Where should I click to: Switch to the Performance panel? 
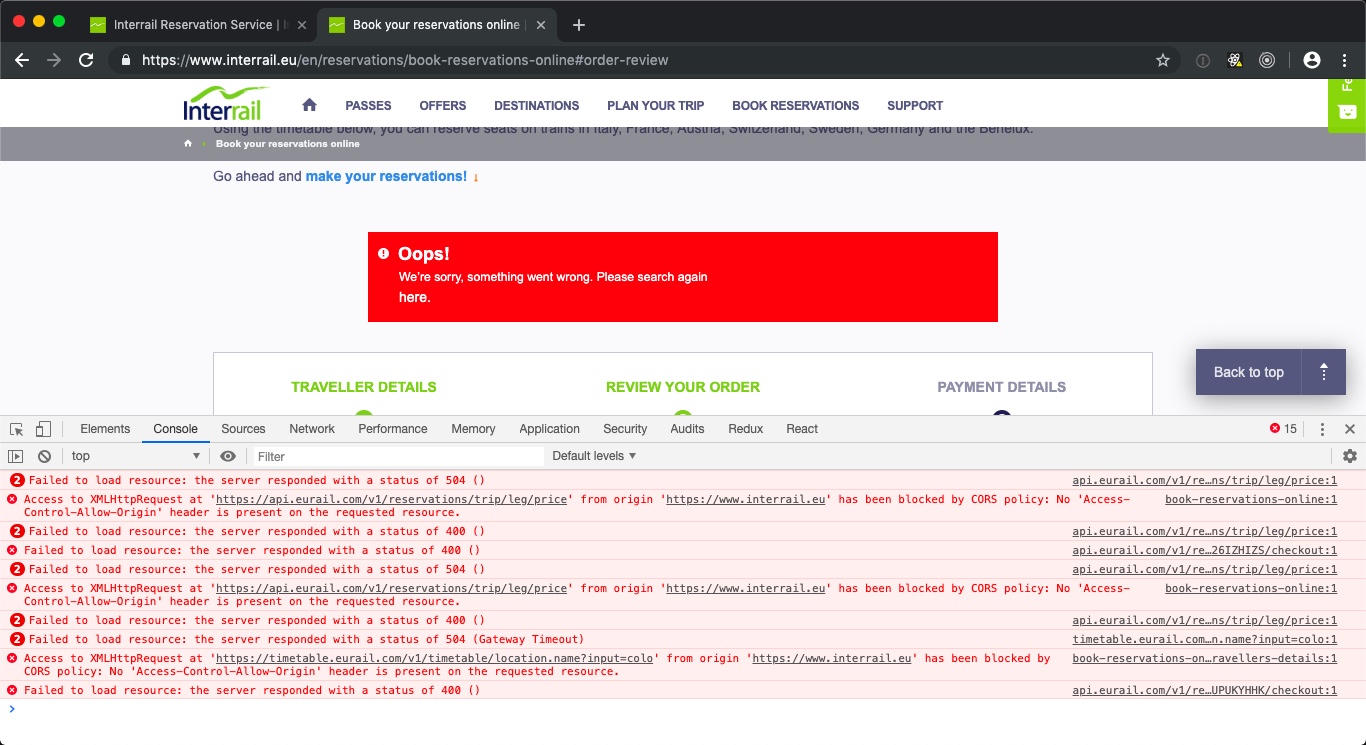(393, 429)
